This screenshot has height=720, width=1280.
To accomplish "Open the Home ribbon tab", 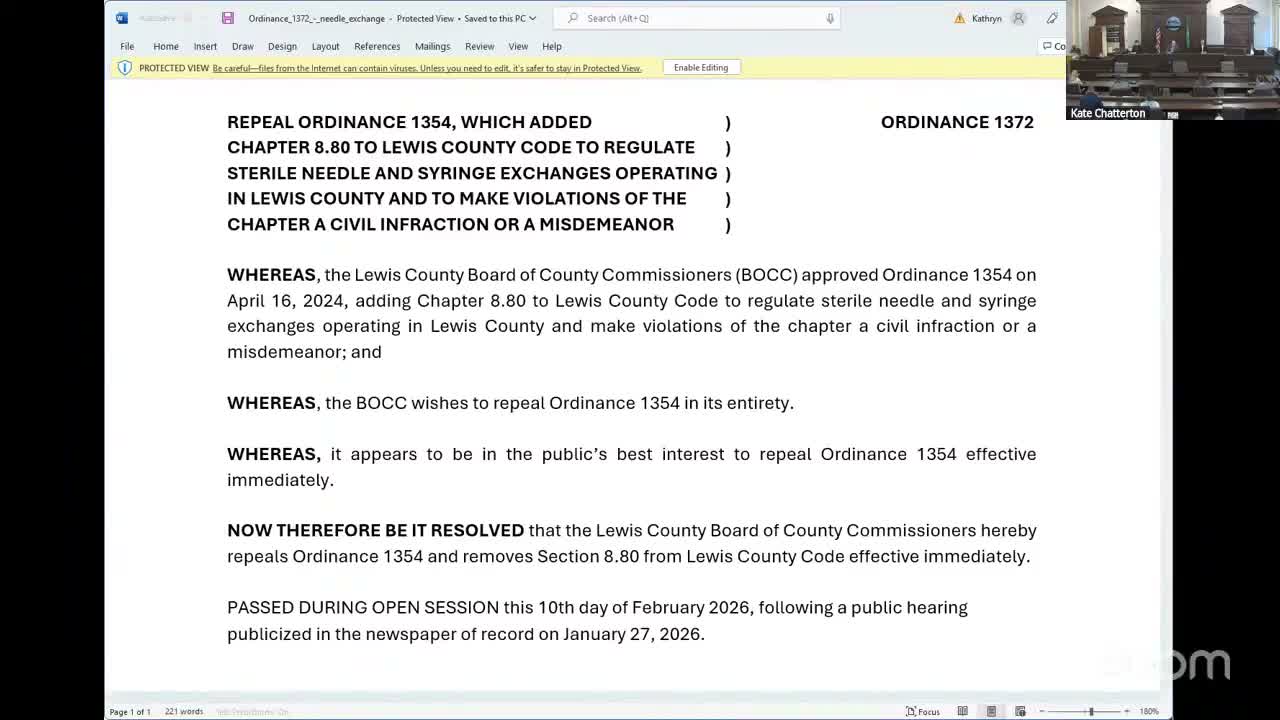I will pos(166,46).
